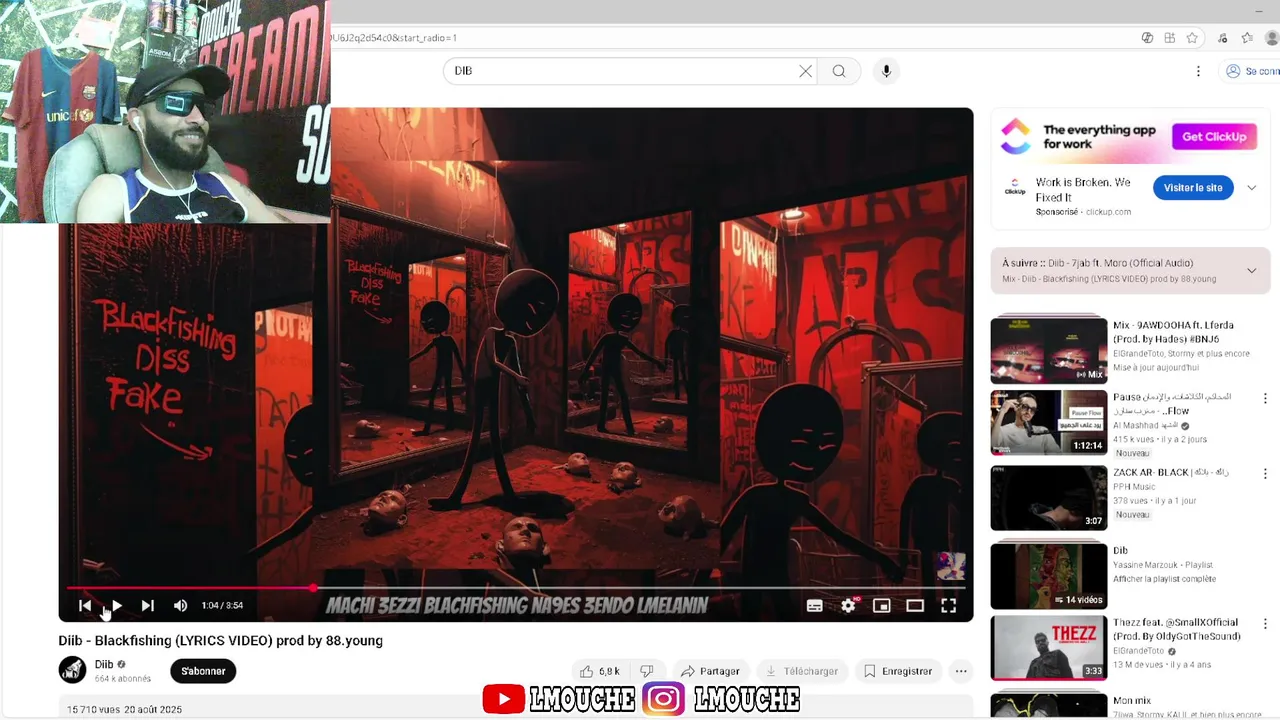The width and height of the screenshot is (1280, 720).
Task: Subscribe with S'abonner button
Action: click(203, 671)
